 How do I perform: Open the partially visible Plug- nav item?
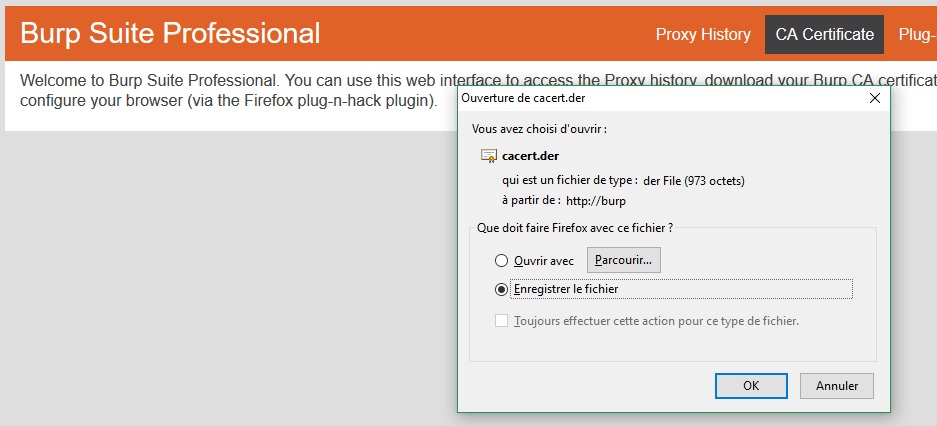pos(917,34)
